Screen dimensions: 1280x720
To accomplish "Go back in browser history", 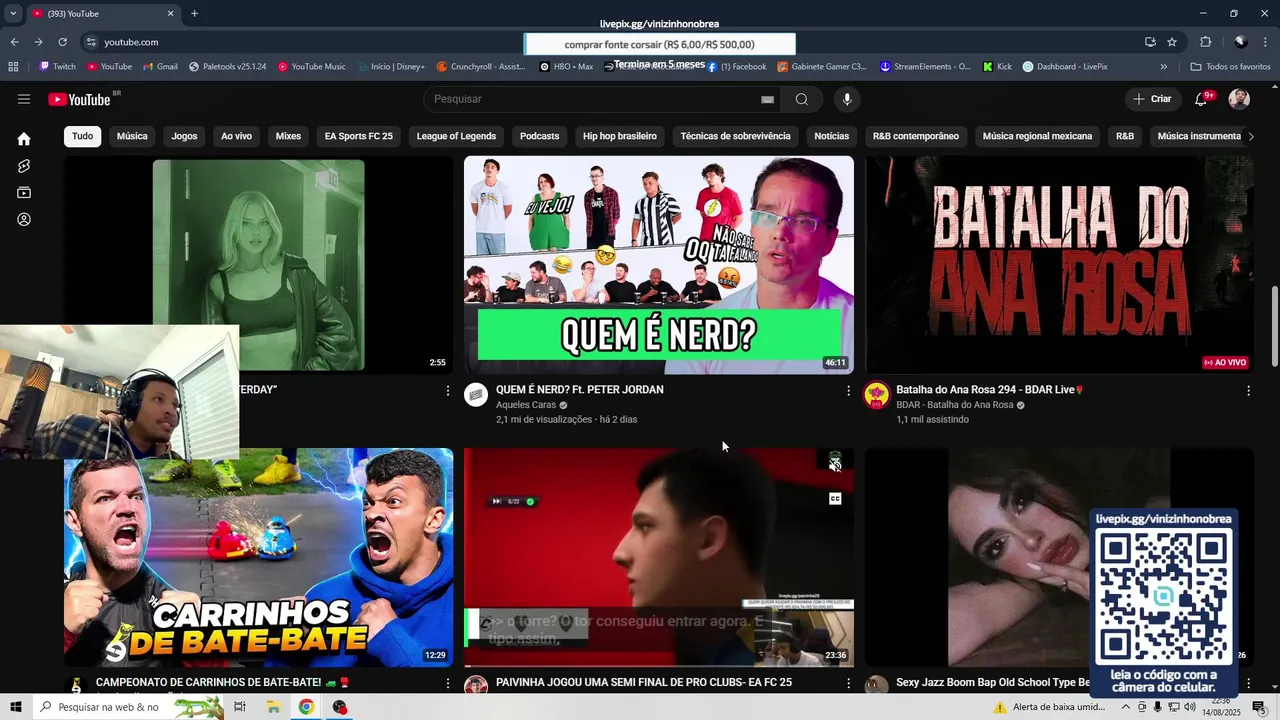I will coord(14,42).
